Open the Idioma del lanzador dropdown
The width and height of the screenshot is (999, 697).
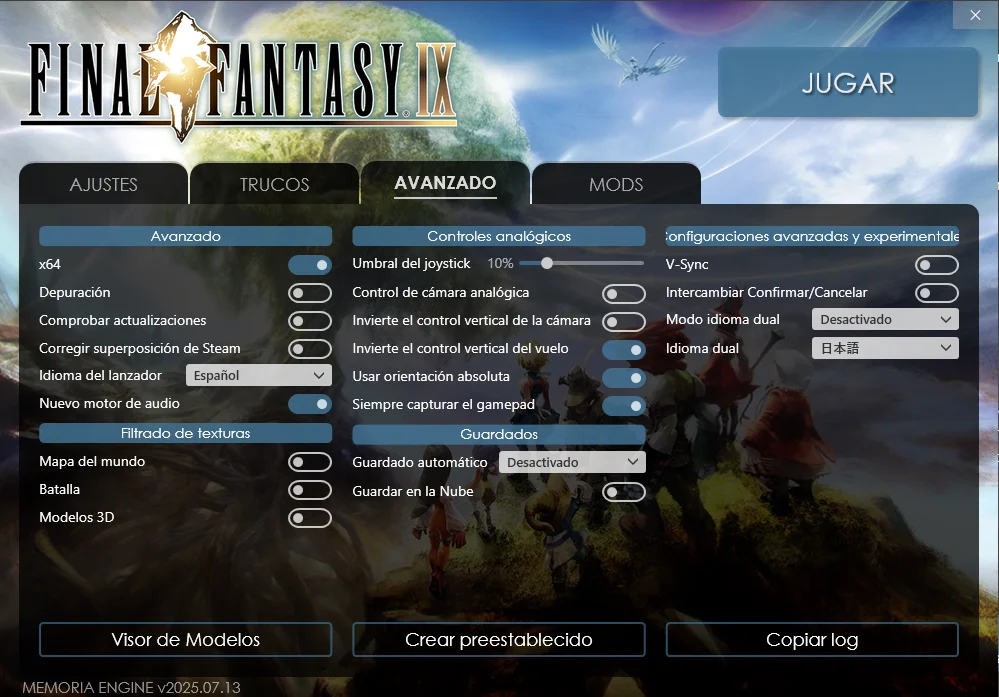pyautogui.click(x=258, y=375)
